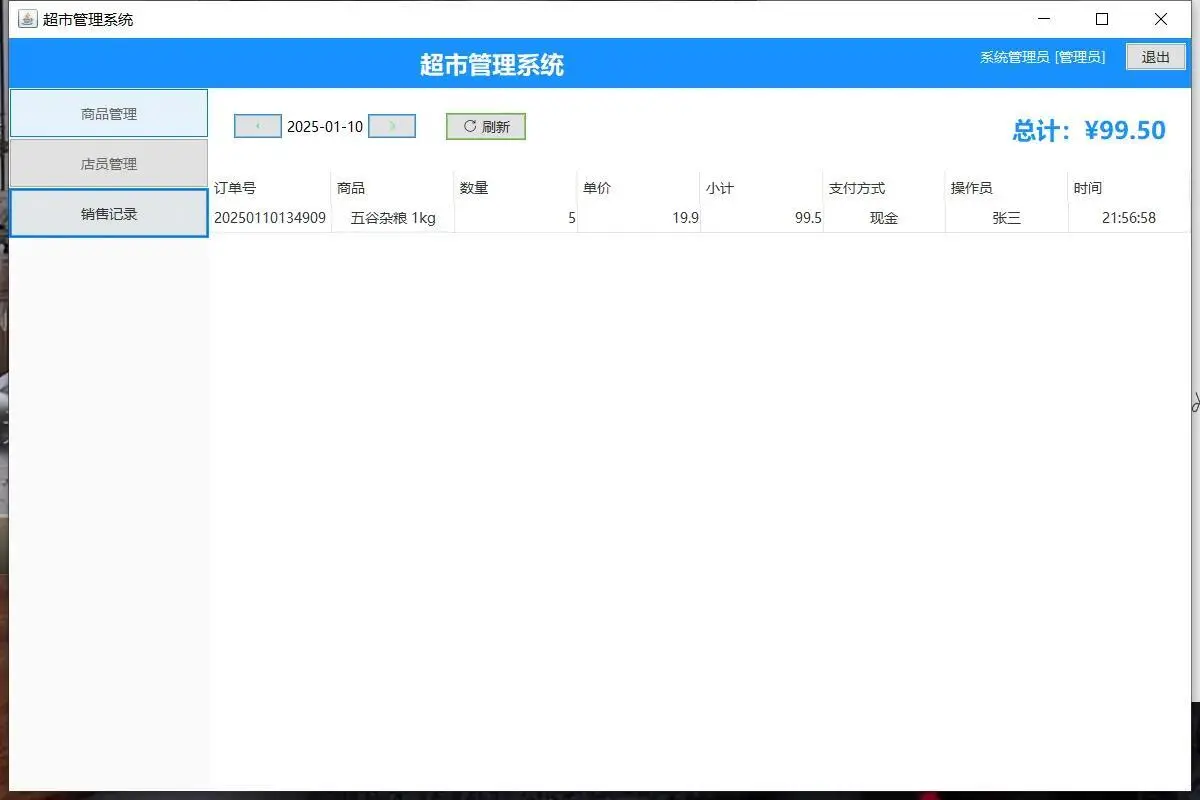The image size is (1200, 800).
Task: Select the 销售记录 sidebar tab
Action: pyautogui.click(x=108, y=213)
